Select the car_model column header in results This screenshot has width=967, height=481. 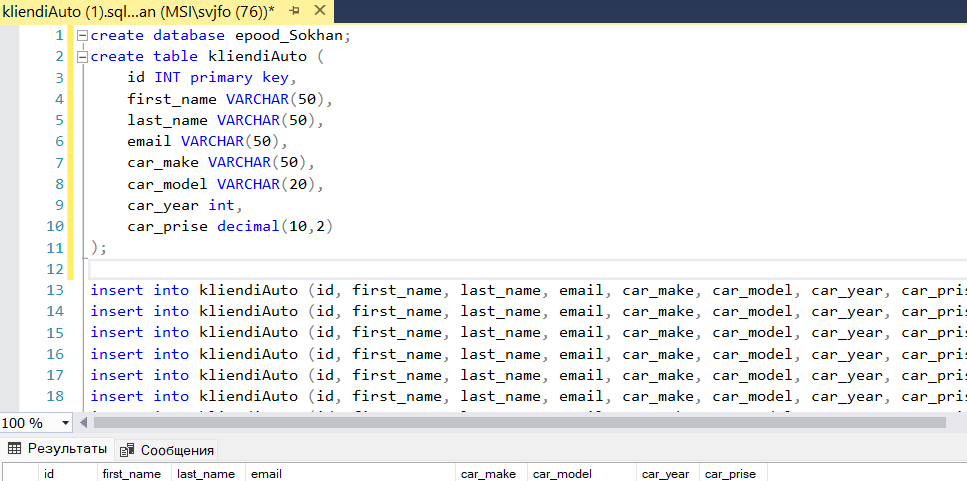(582, 474)
